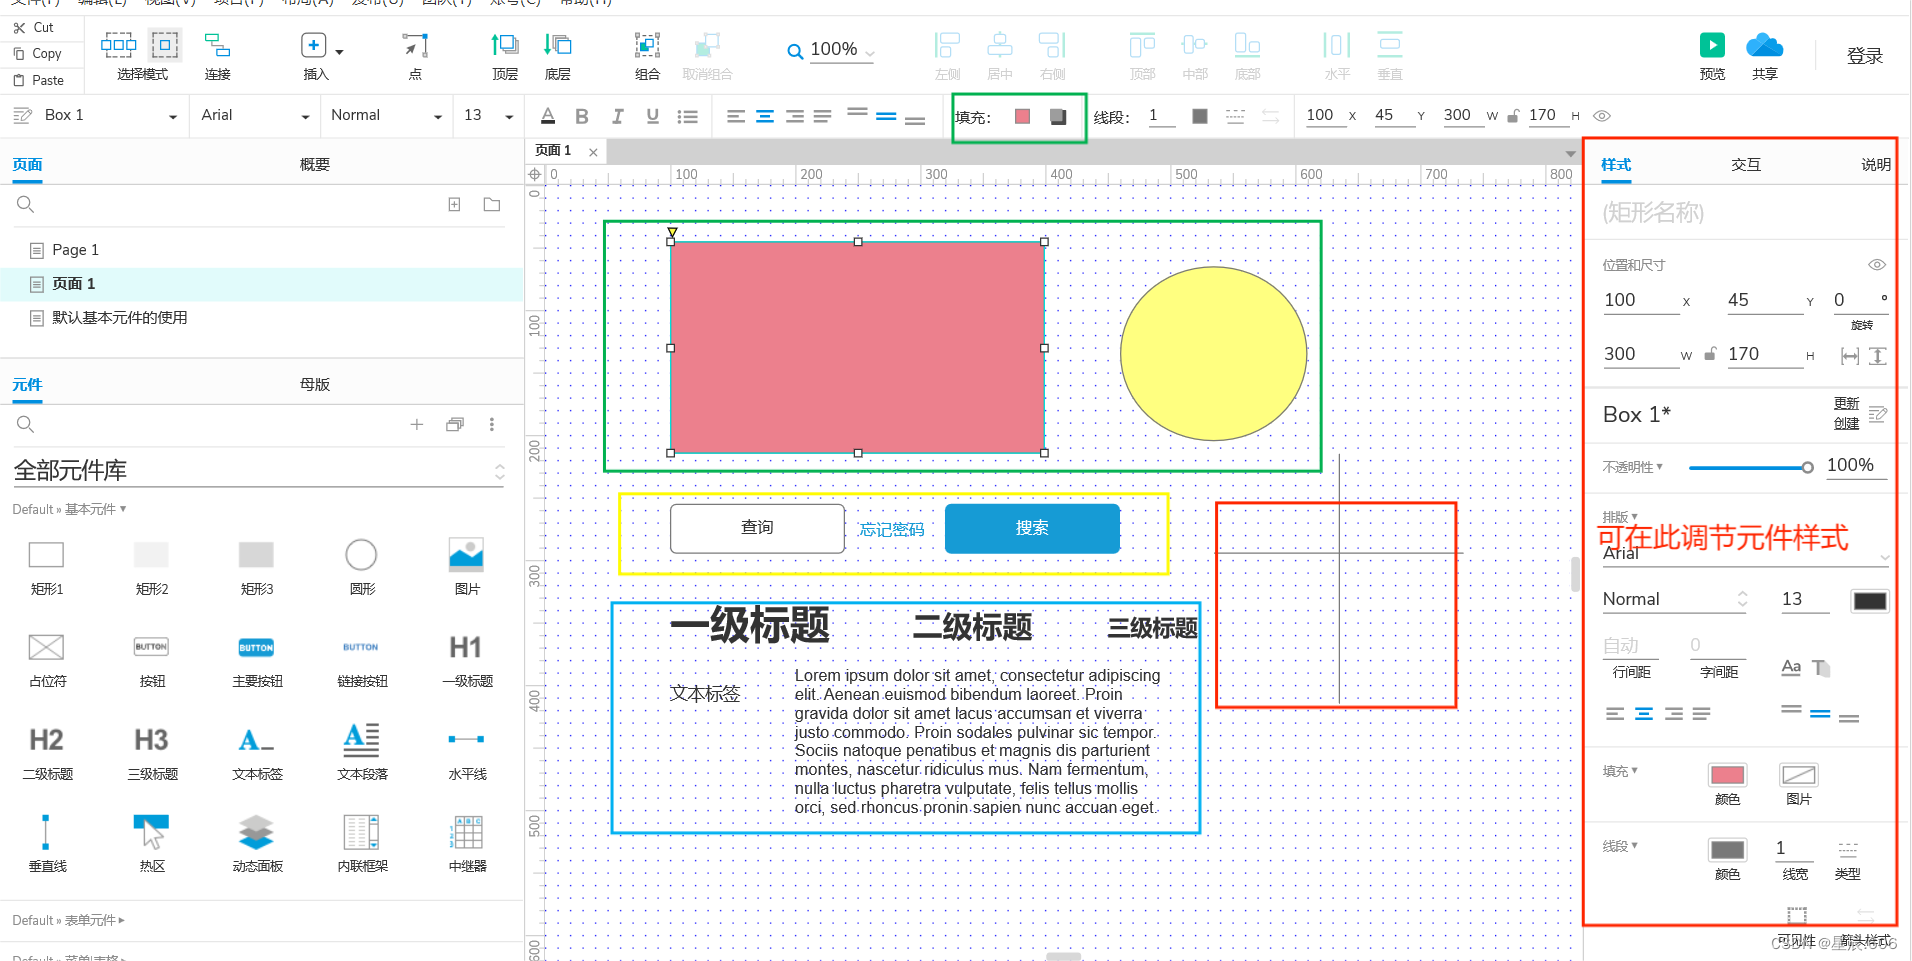Click the line color swatch beside 线段 in toolbar
The height and width of the screenshot is (961, 1912).
(1199, 116)
